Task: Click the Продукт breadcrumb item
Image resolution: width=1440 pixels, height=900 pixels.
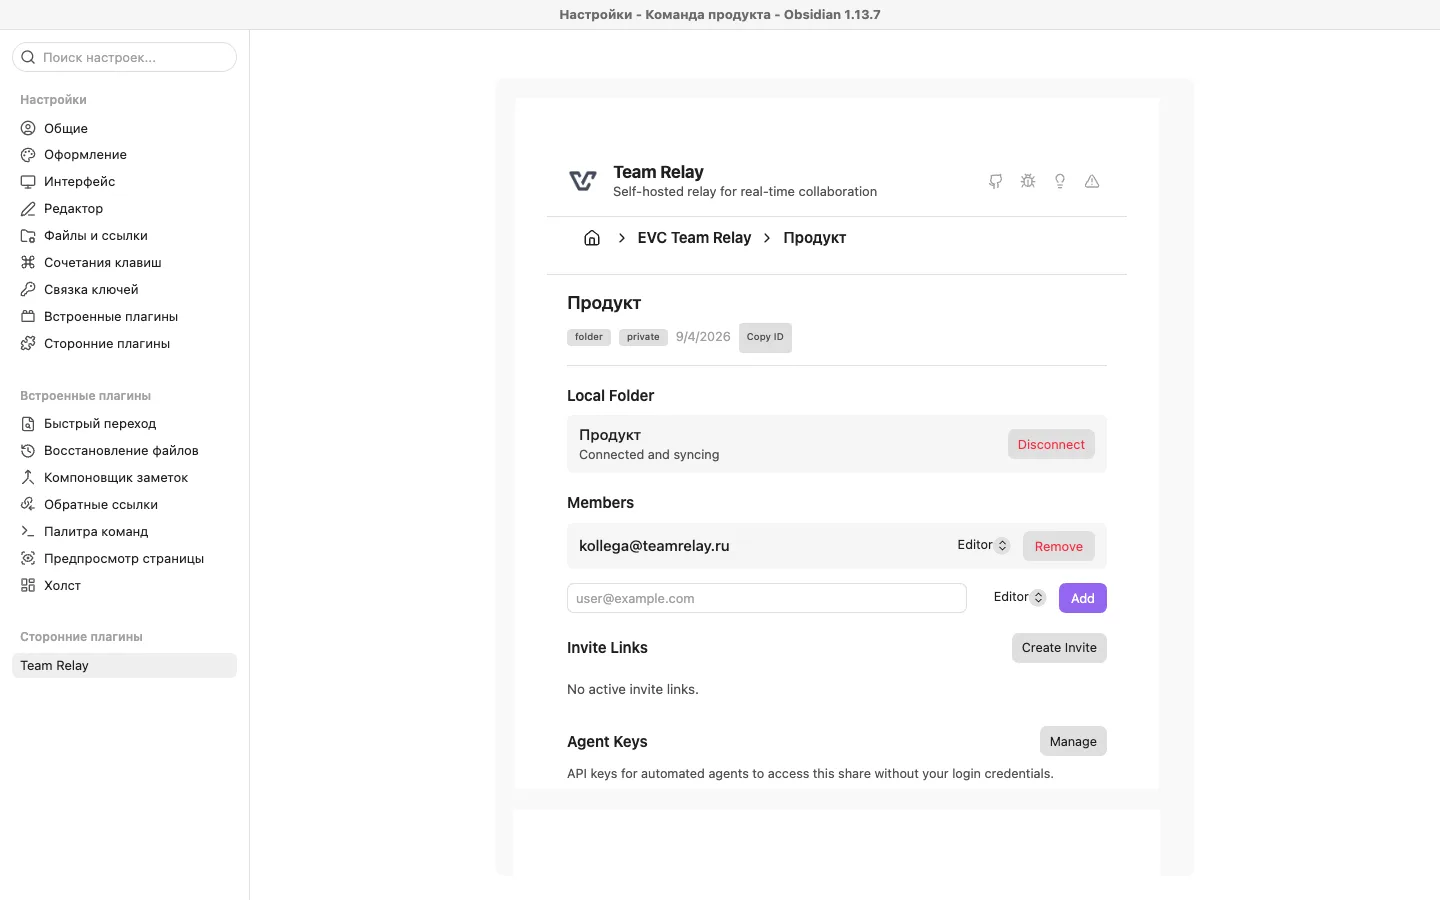Action: tap(814, 238)
